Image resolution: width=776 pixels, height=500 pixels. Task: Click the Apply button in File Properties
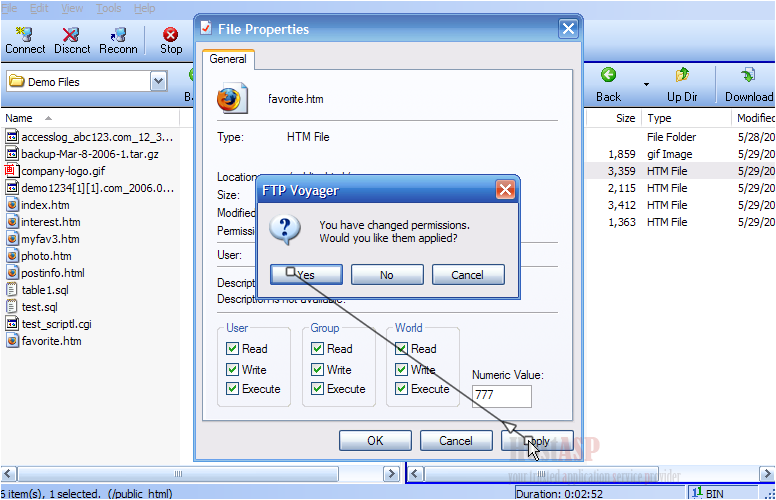pos(537,441)
